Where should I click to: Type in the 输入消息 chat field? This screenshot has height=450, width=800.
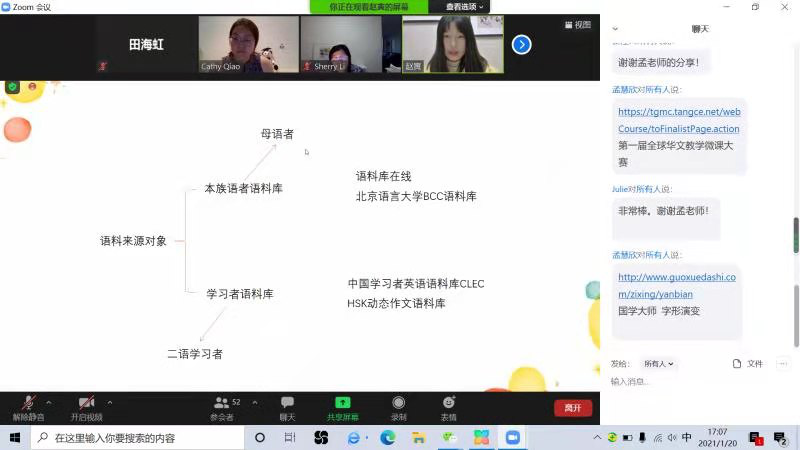point(700,382)
